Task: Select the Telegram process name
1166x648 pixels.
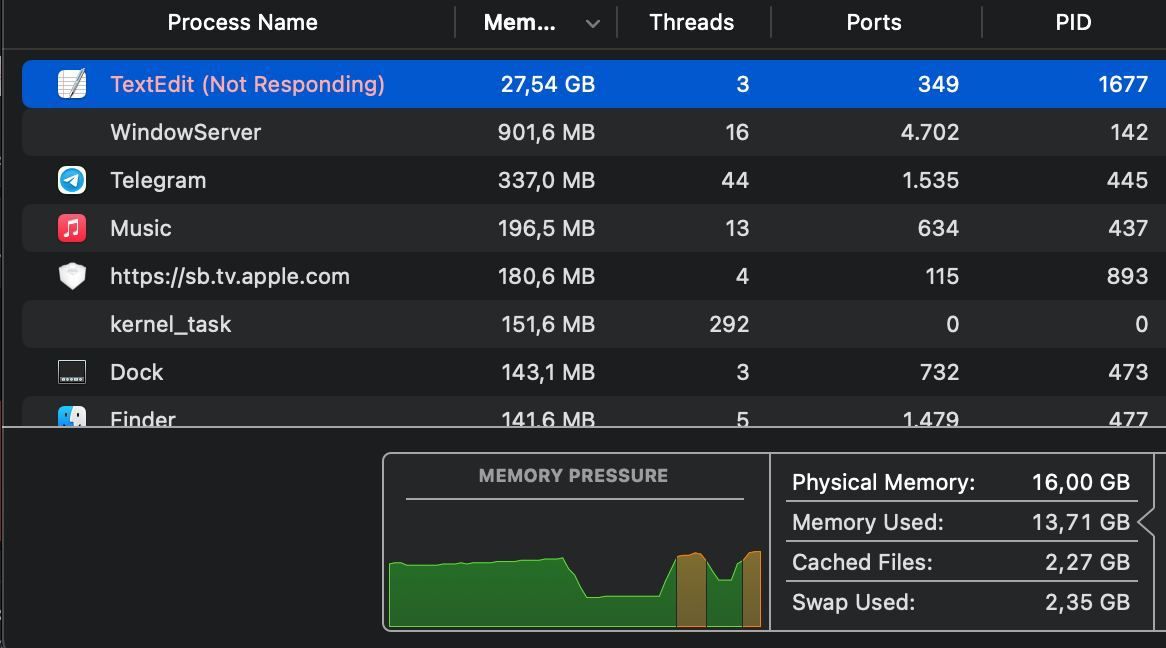Action: [158, 180]
